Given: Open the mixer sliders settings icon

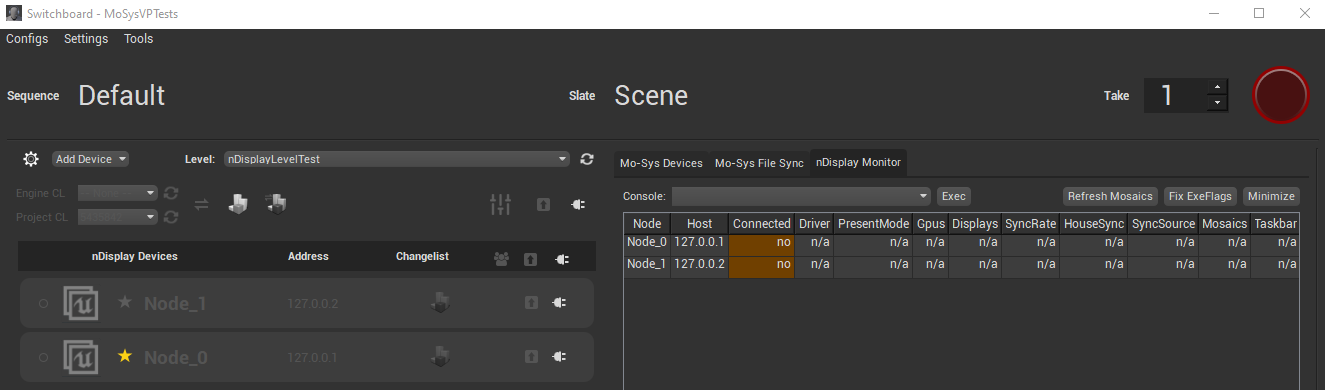Looking at the screenshot, I should coord(500,204).
